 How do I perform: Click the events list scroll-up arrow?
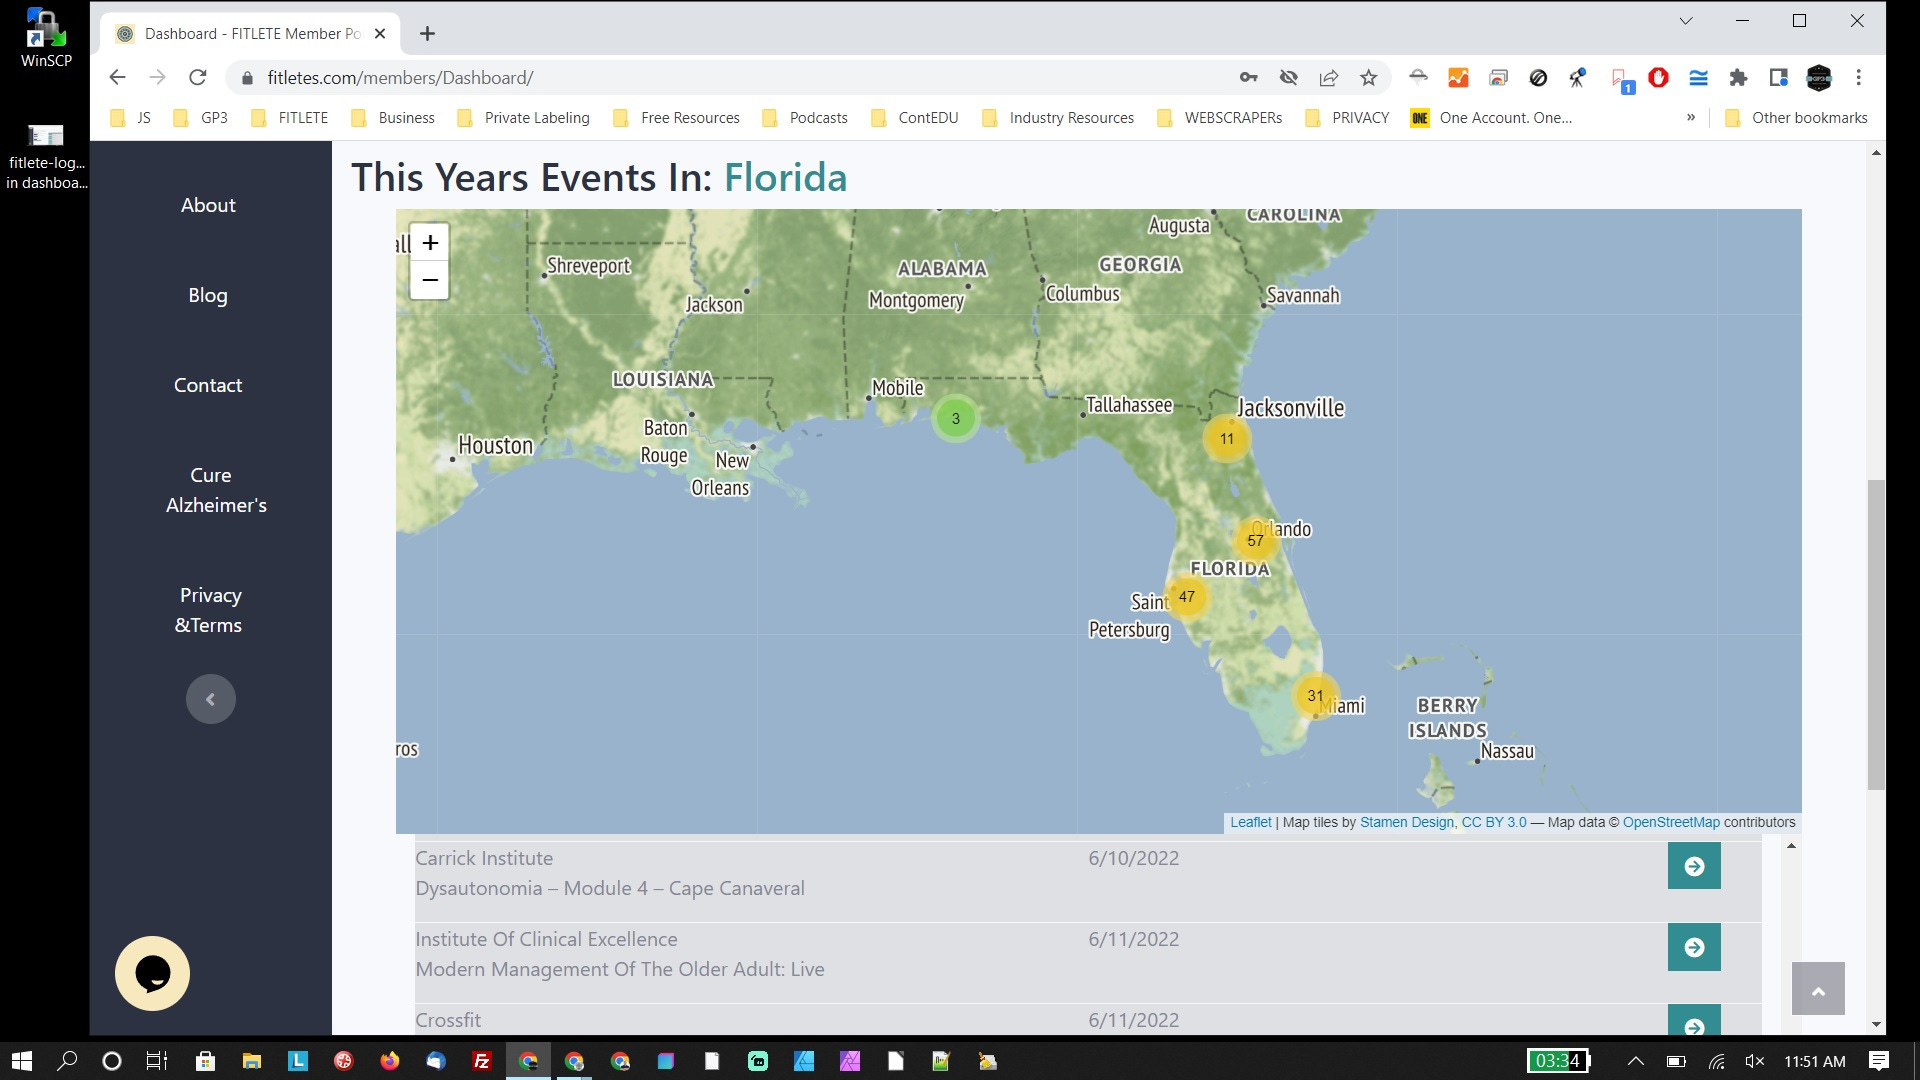(1791, 846)
